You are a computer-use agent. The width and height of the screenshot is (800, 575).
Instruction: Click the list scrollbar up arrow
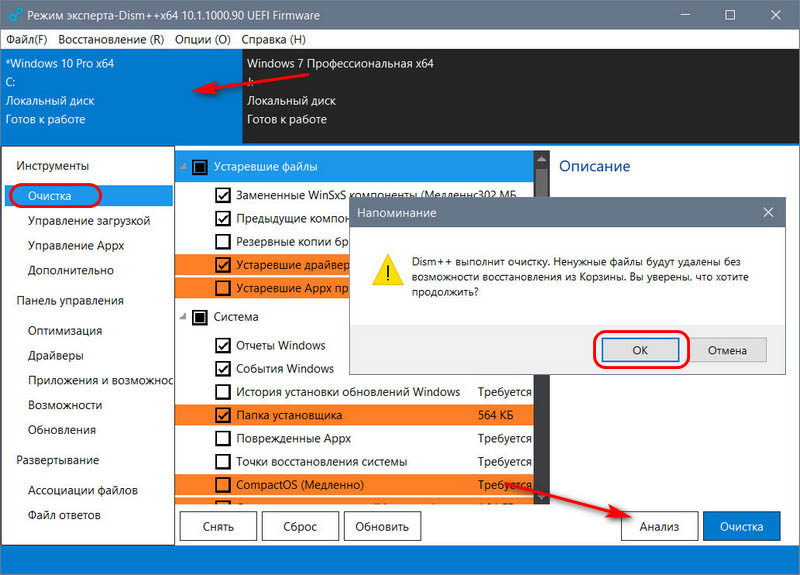tap(541, 159)
